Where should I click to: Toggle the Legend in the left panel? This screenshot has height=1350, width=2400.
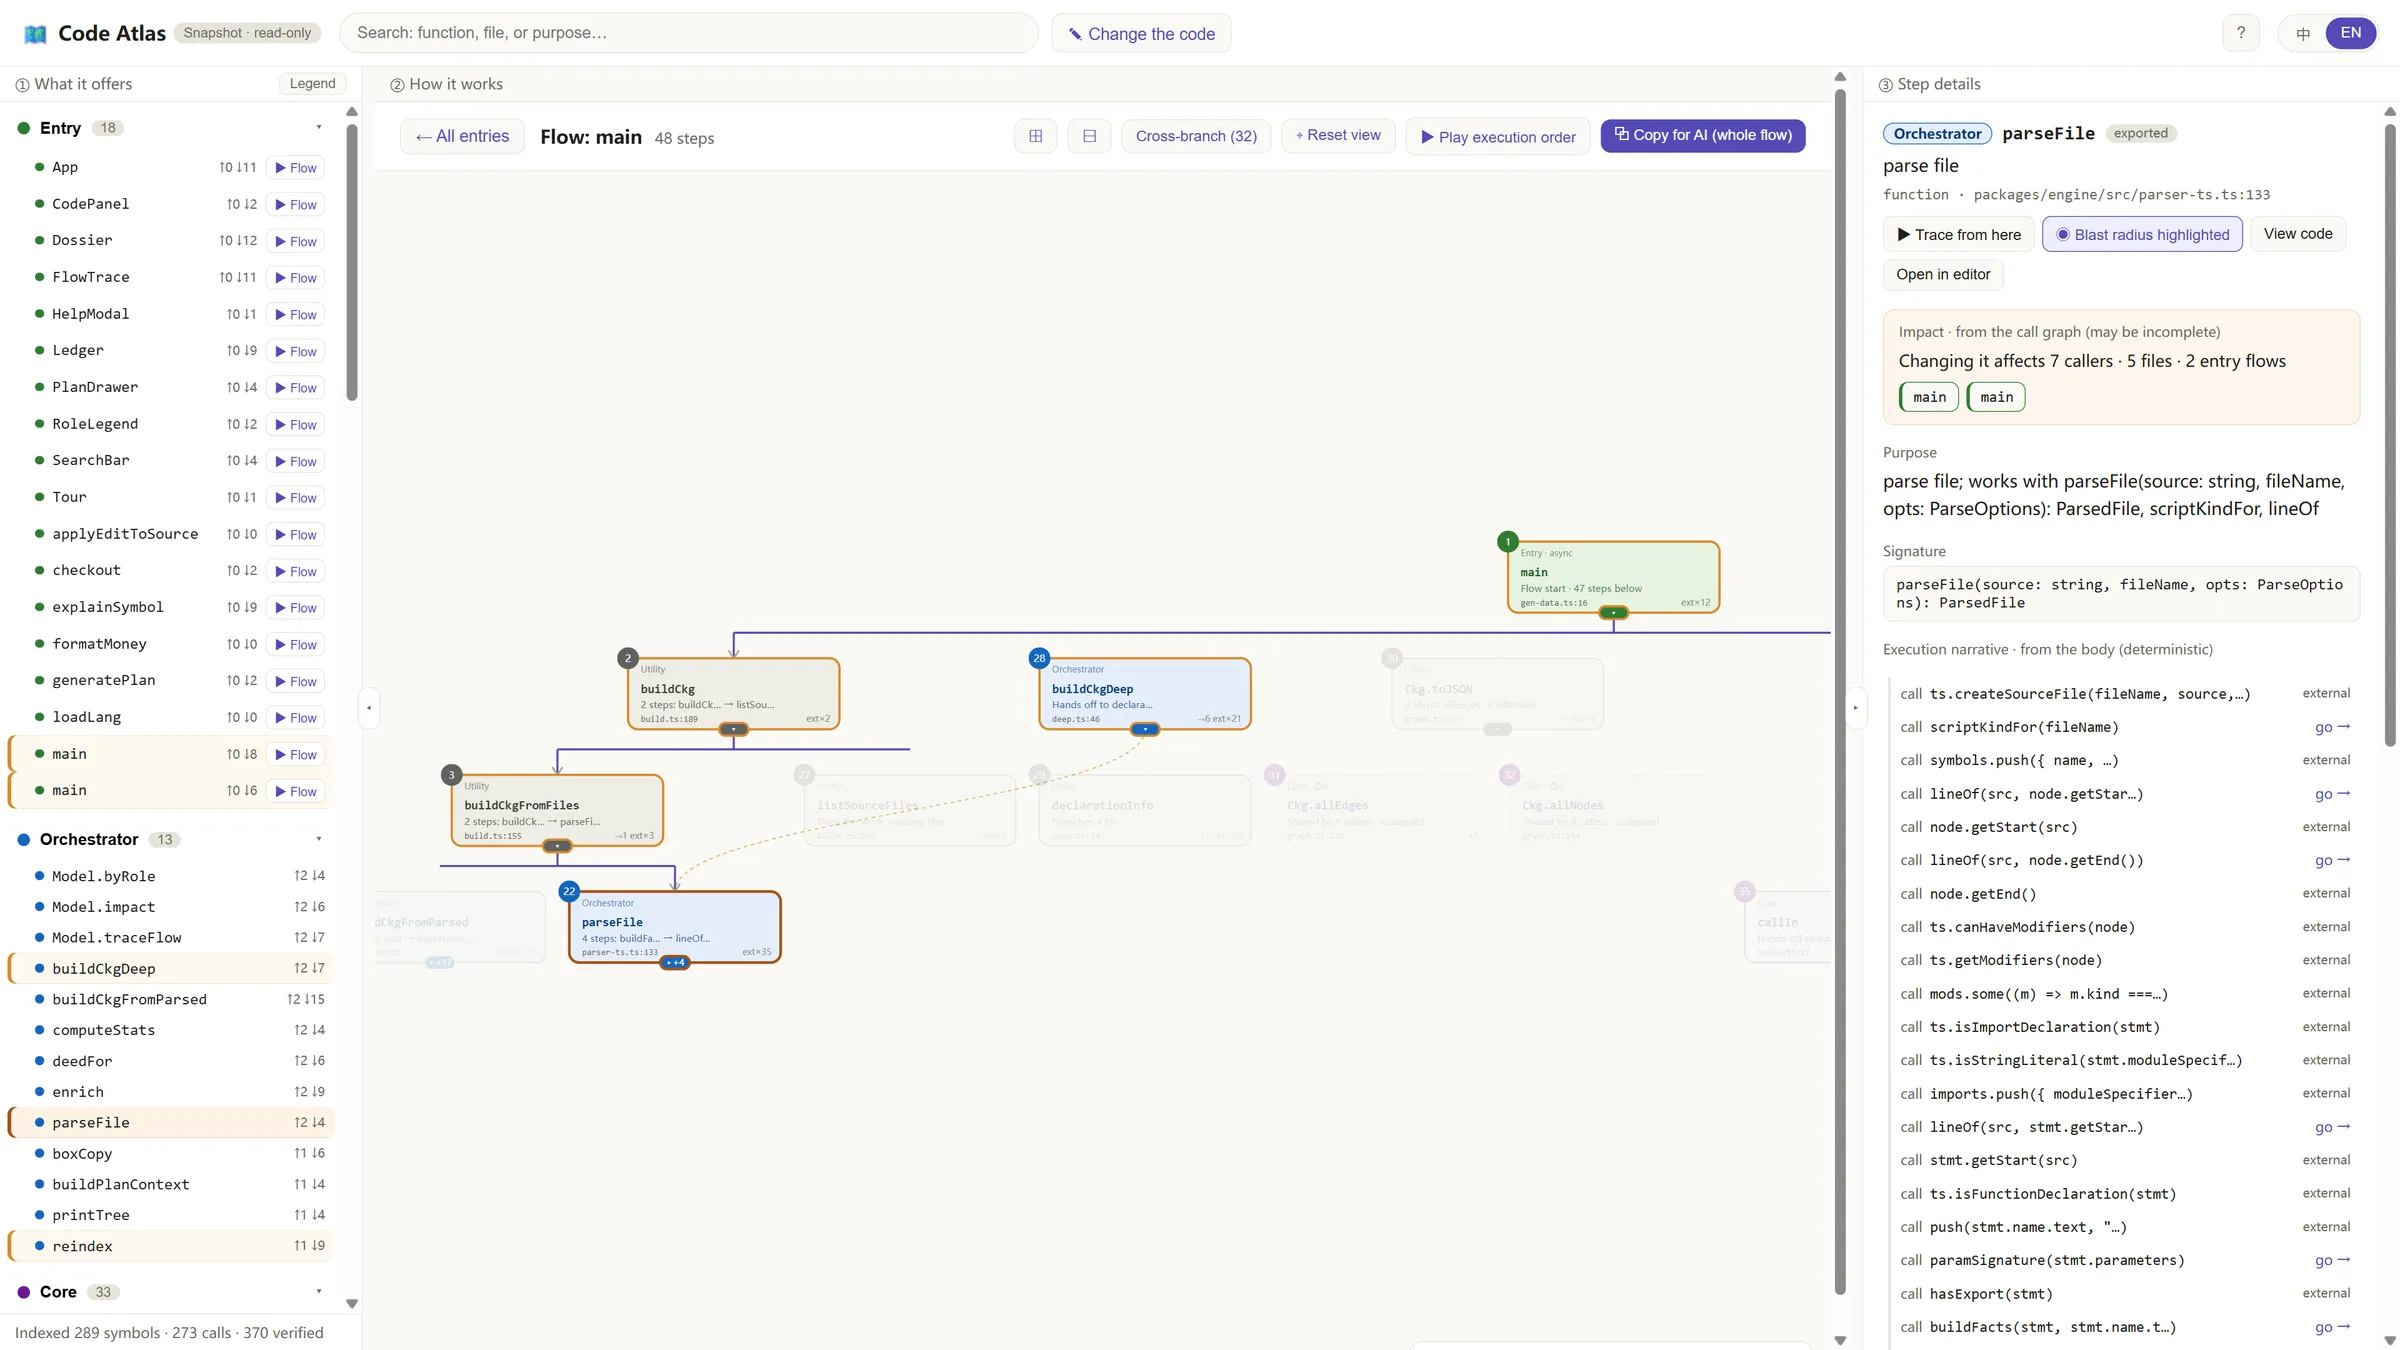pyautogui.click(x=312, y=84)
